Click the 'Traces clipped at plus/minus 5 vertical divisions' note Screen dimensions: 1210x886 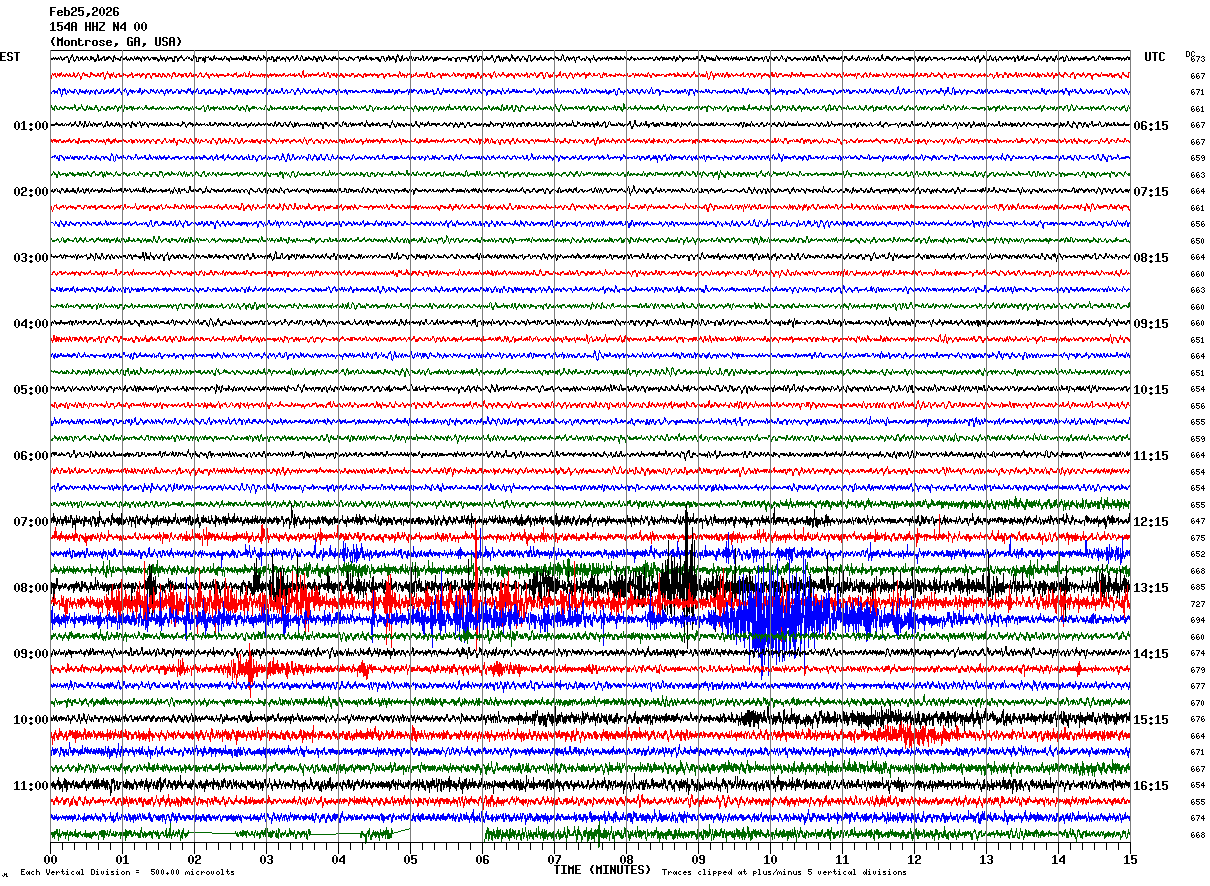click(x=784, y=872)
